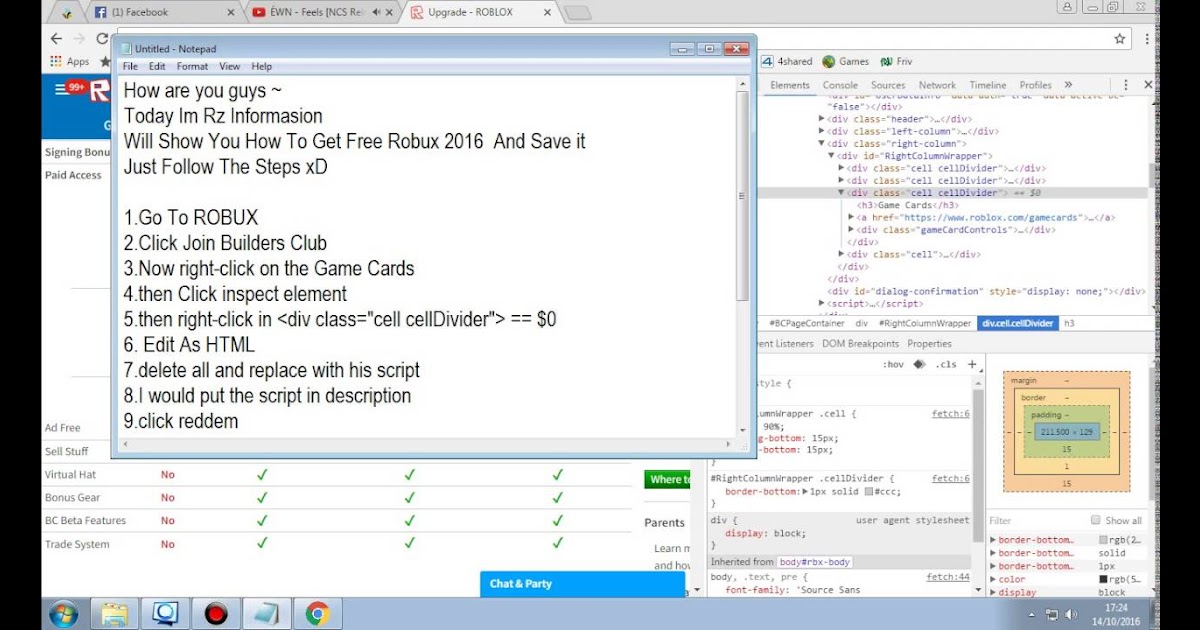Switch to the Facebook browser tab
The height and width of the screenshot is (630, 1200).
pos(167,12)
